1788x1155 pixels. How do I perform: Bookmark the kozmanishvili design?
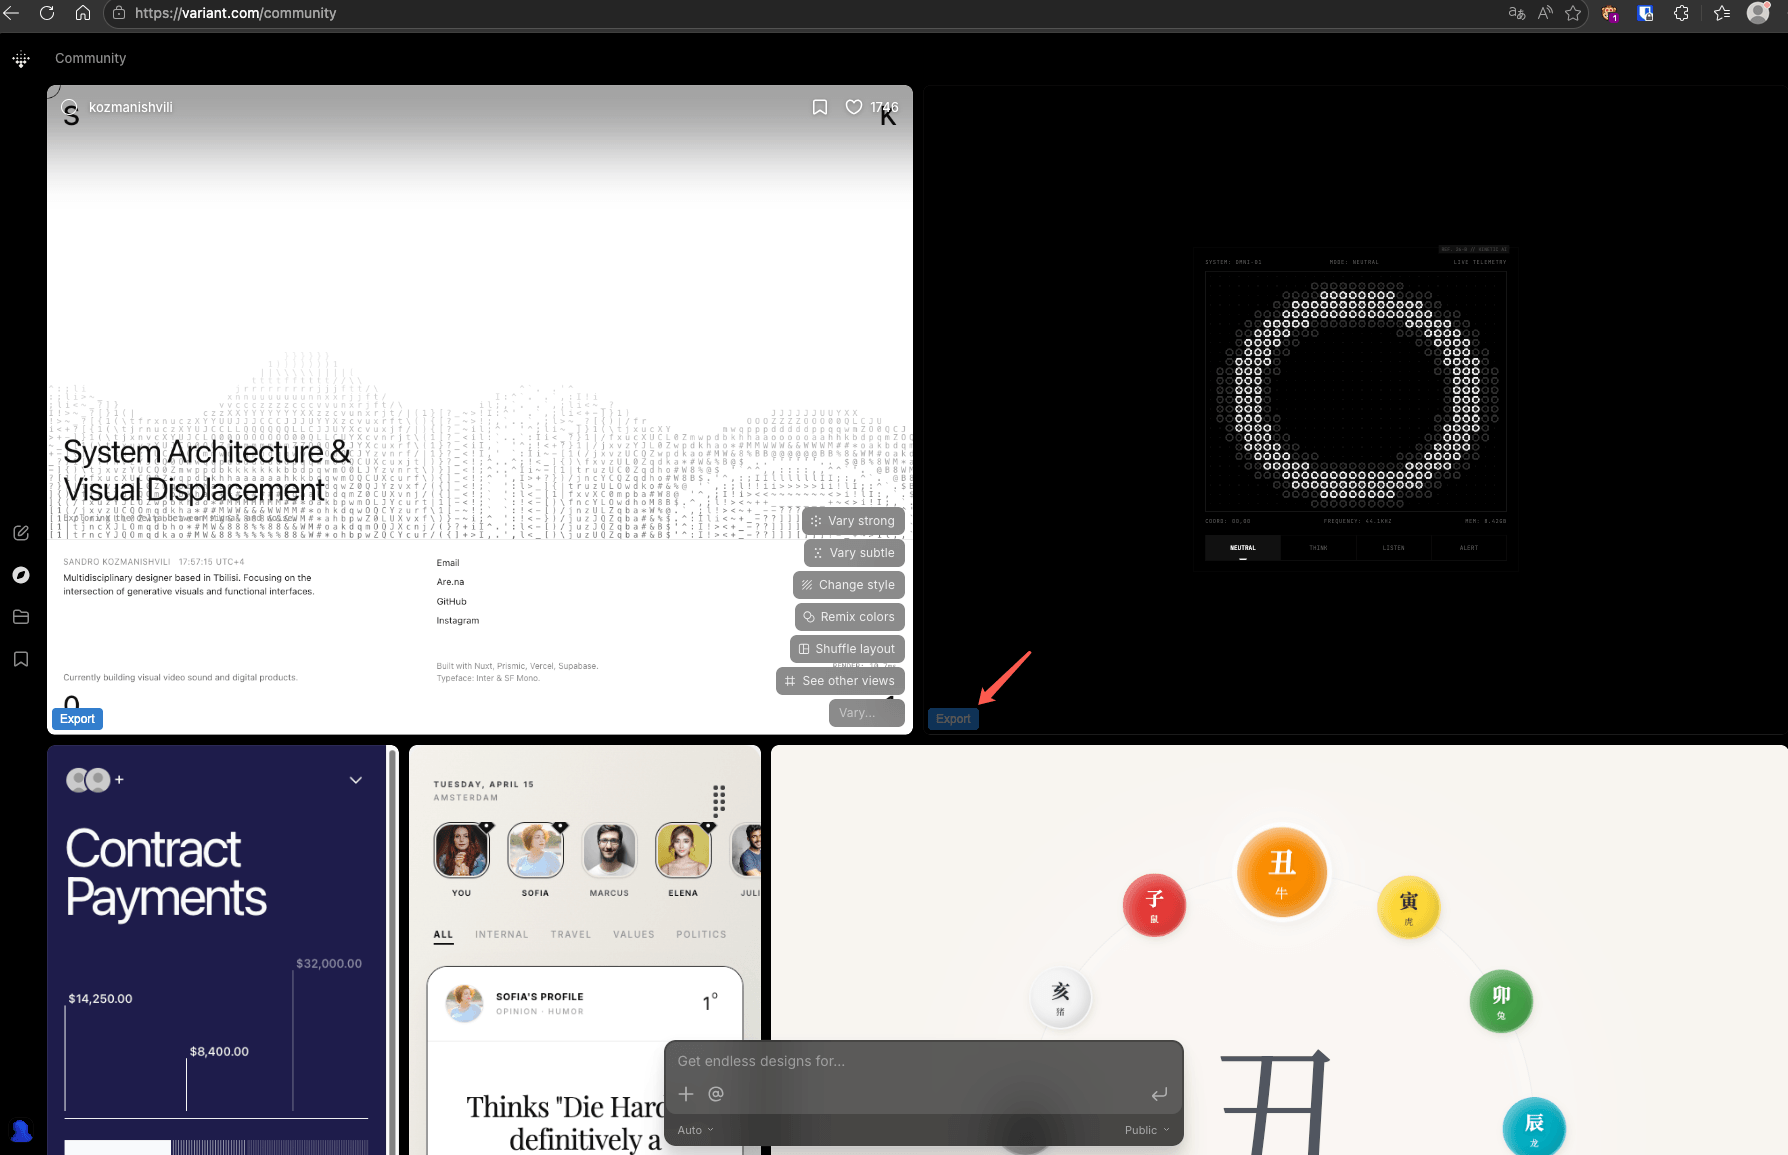(820, 107)
